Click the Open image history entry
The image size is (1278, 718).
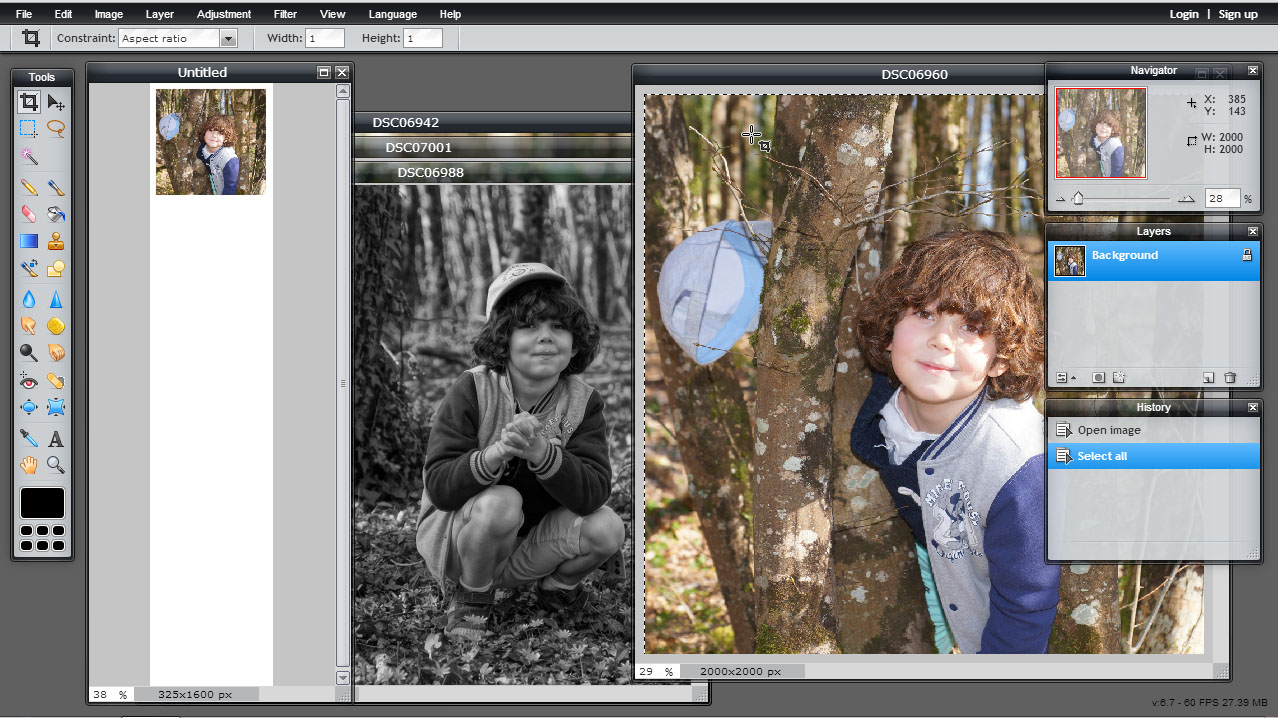click(1108, 430)
